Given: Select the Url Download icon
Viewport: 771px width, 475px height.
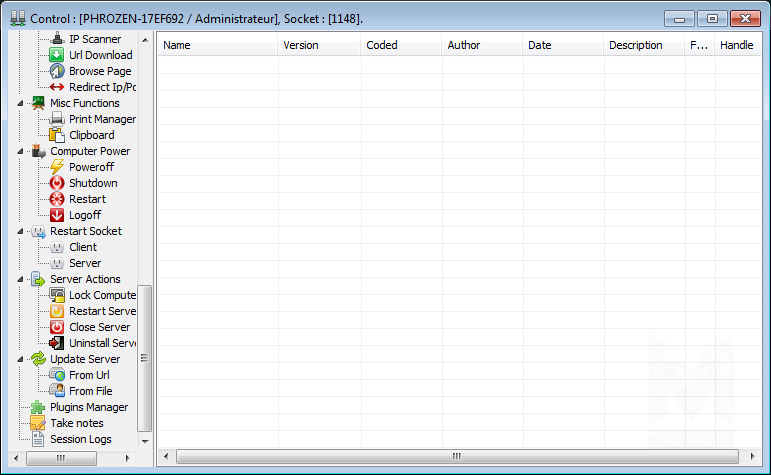Looking at the screenshot, I should pyautogui.click(x=57, y=55).
